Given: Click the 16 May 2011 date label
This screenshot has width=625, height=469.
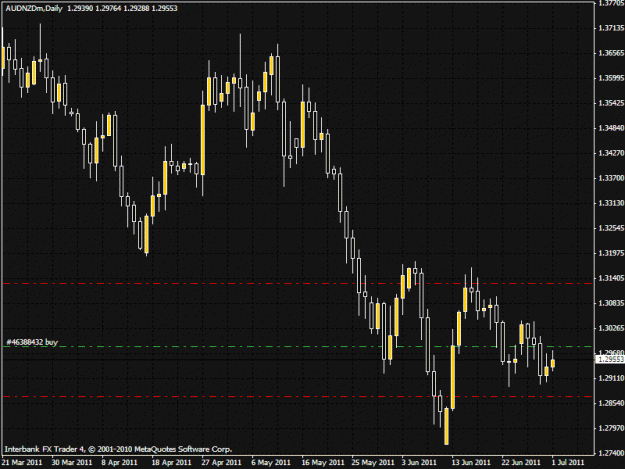Looking at the screenshot, I should coord(323,463).
